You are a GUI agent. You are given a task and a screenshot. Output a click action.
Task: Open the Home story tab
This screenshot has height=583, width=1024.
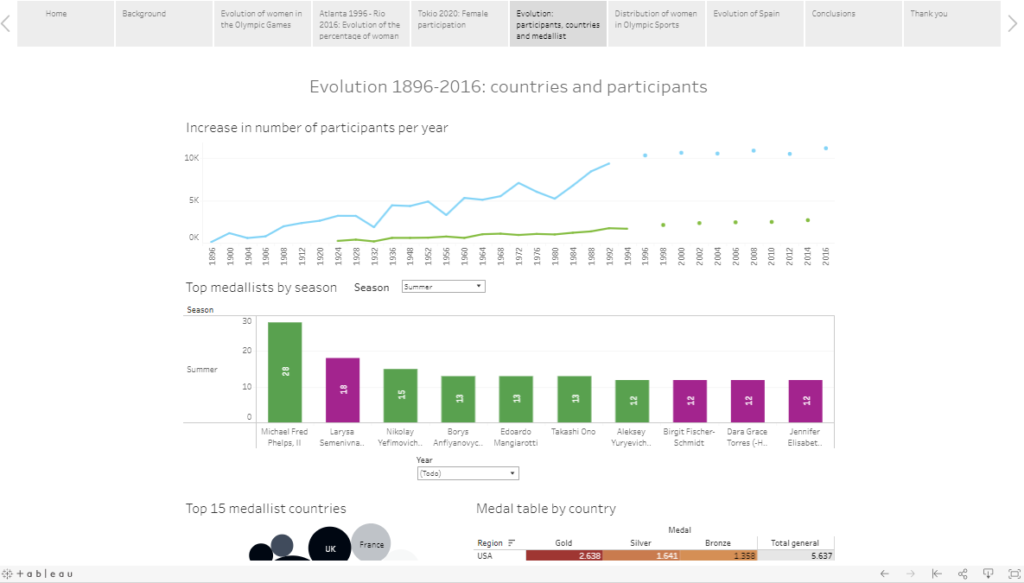65,24
